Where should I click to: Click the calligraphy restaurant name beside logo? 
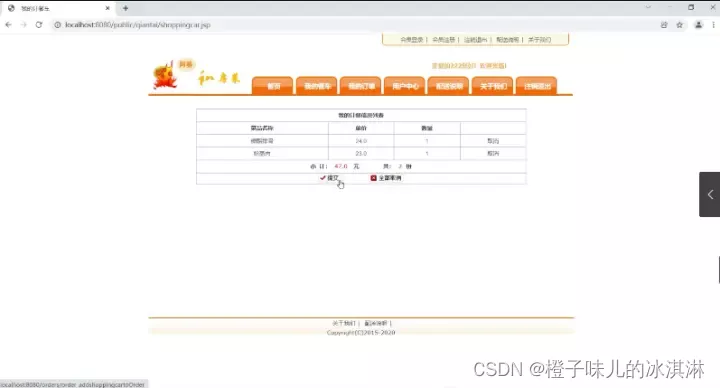[x=219, y=78]
